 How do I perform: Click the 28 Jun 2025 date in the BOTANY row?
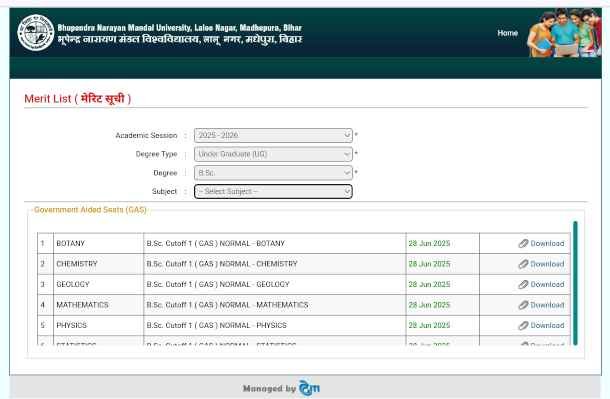(x=429, y=243)
